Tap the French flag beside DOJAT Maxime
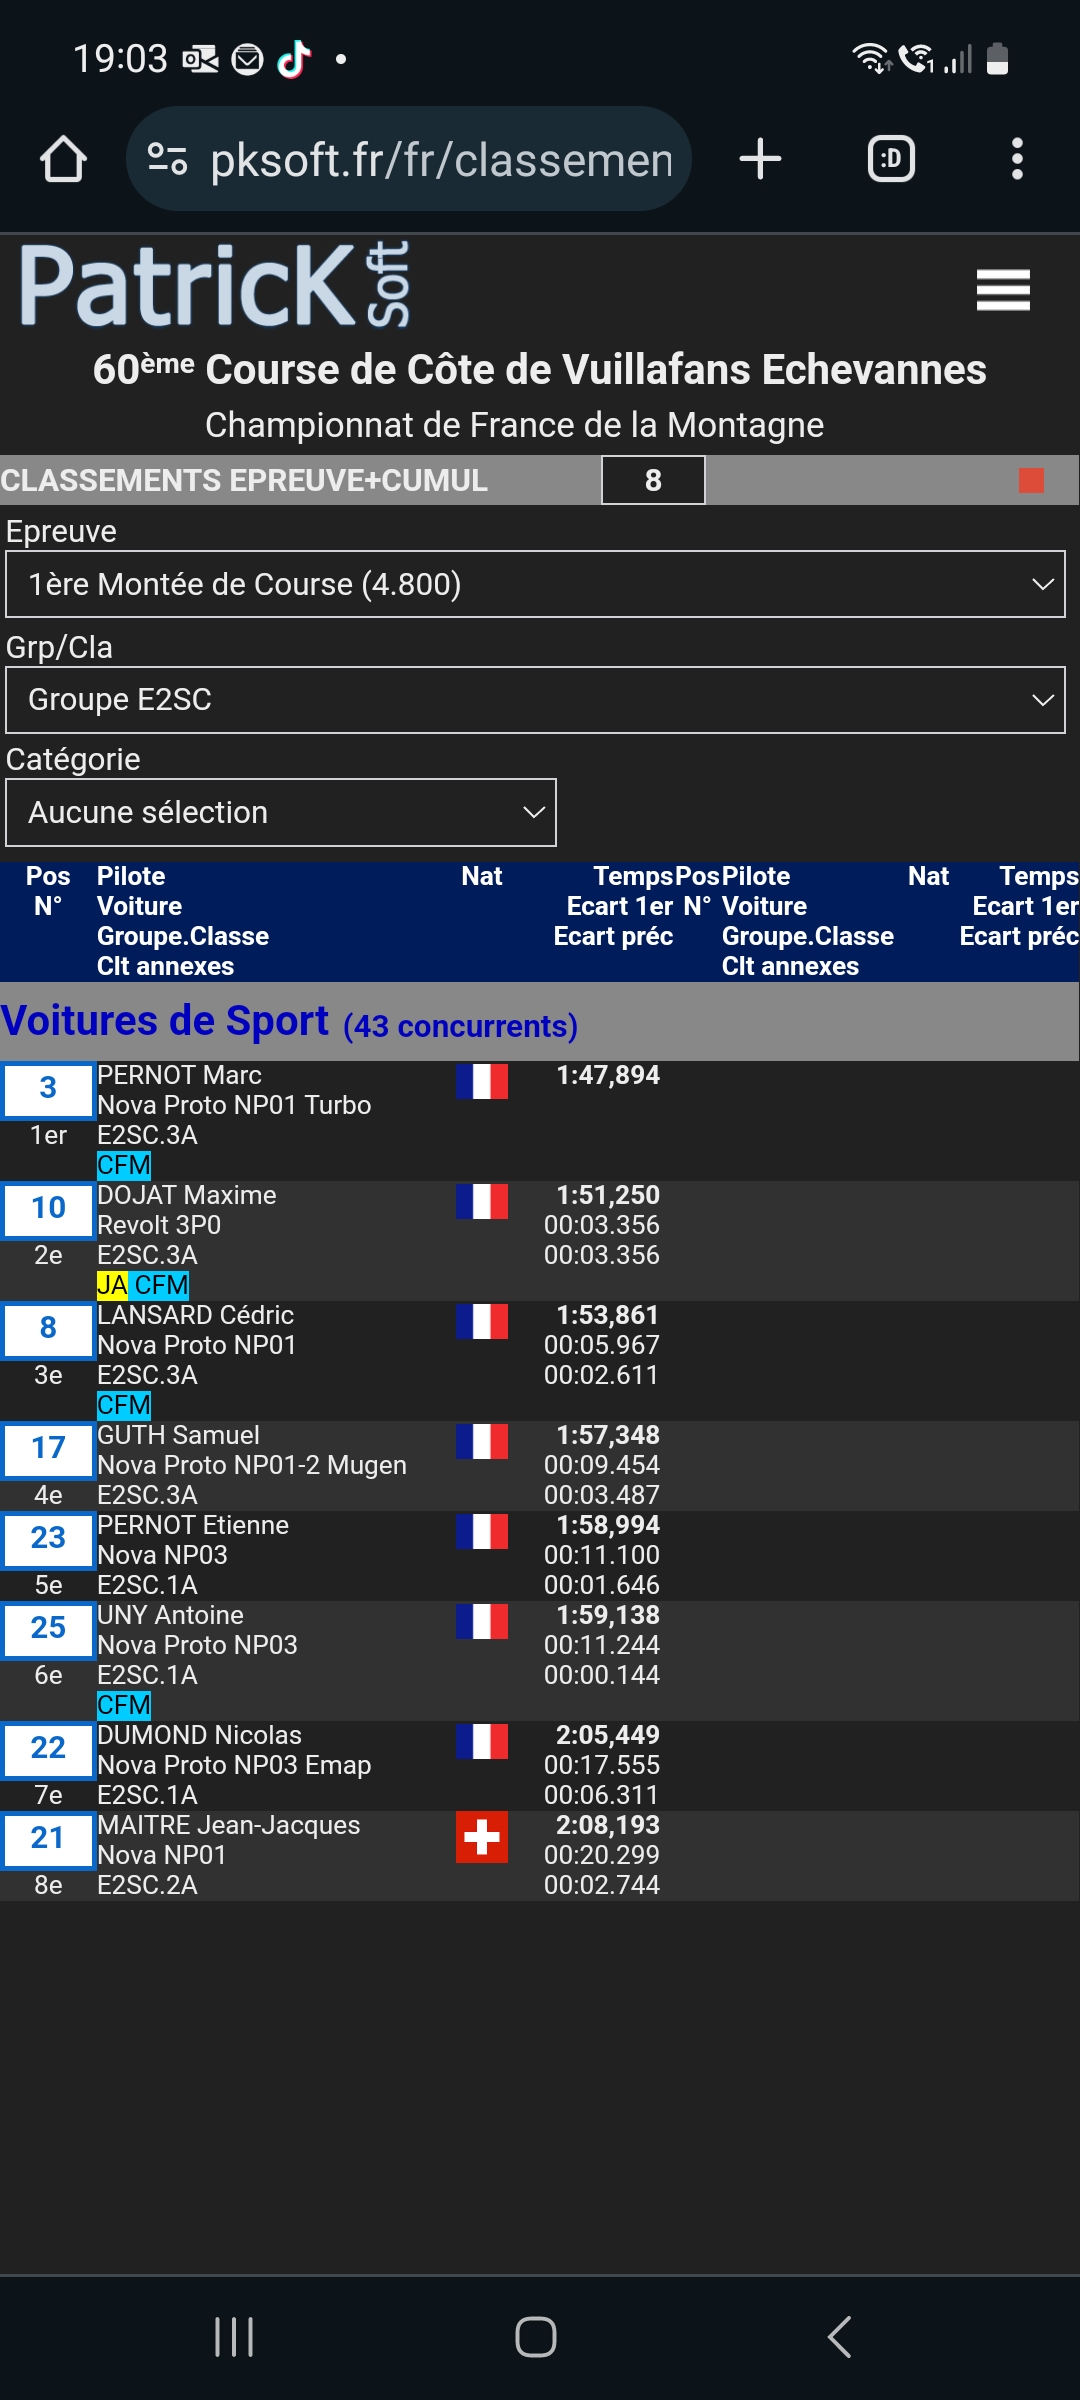This screenshot has width=1080, height=2400. coord(482,1201)
